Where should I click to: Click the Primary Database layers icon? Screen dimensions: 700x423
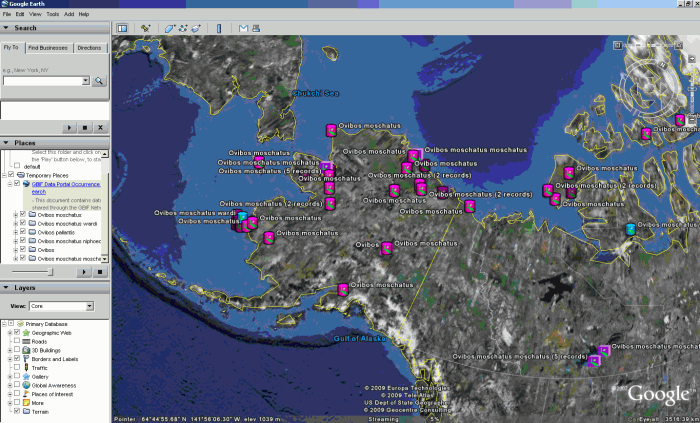click(x=20, y=324)
